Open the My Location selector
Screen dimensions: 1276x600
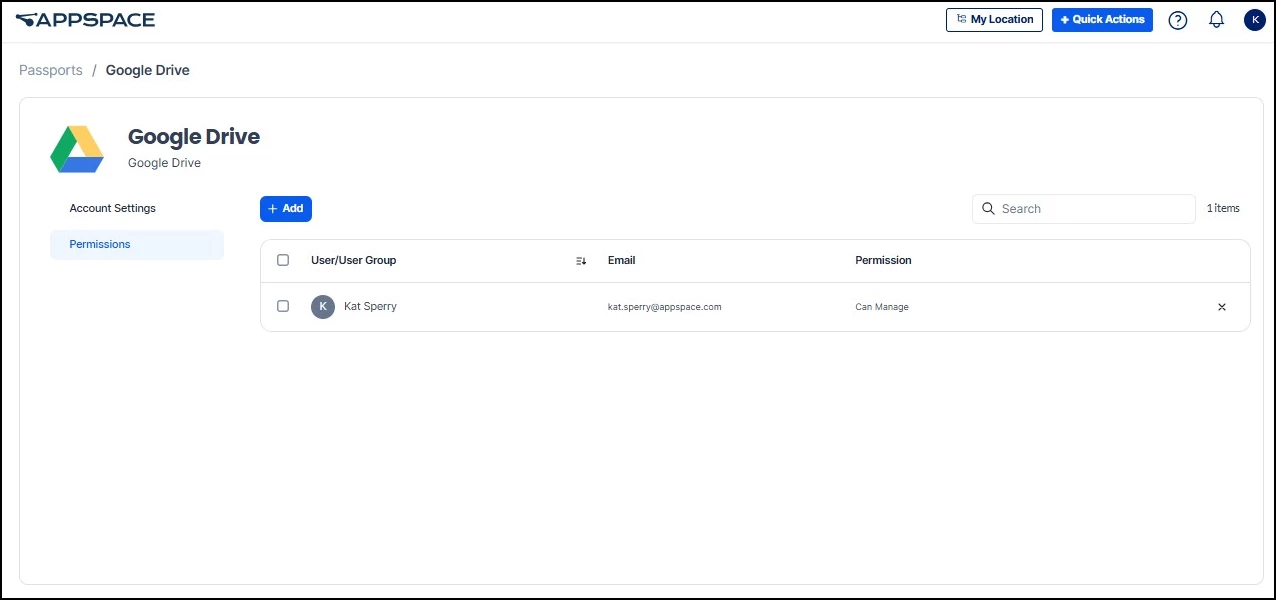(994, 20)
